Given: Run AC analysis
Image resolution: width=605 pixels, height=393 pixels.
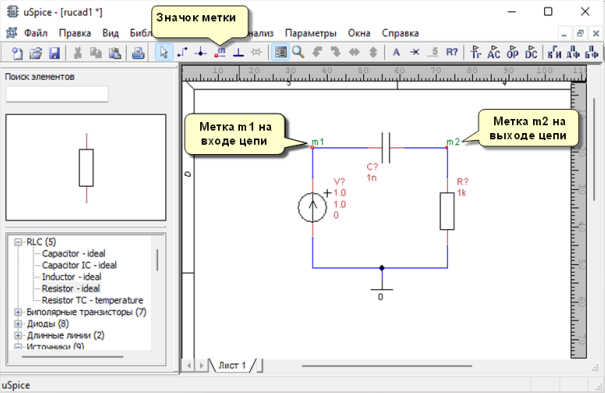Looking at the screenshot, I should tap(494, 52).
